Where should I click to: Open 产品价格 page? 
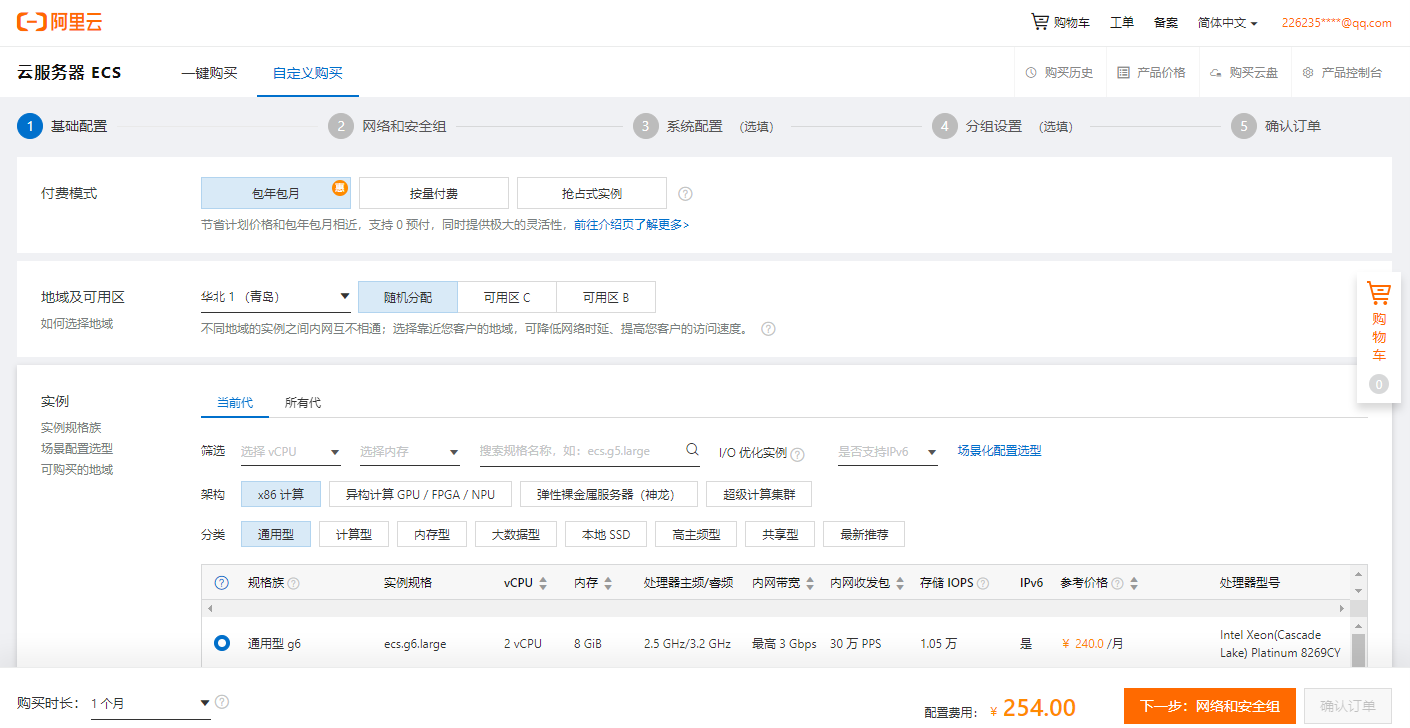1151,73
